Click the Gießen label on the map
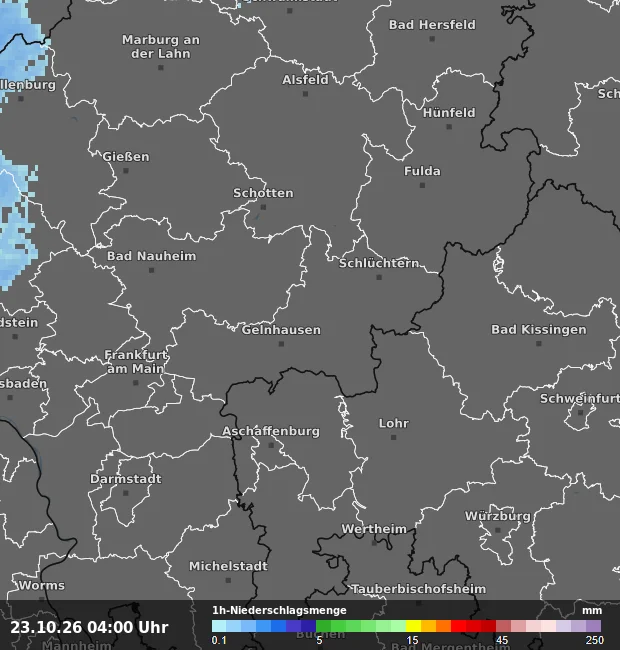Viewport: 620px width, 650px height. point(126,157)
